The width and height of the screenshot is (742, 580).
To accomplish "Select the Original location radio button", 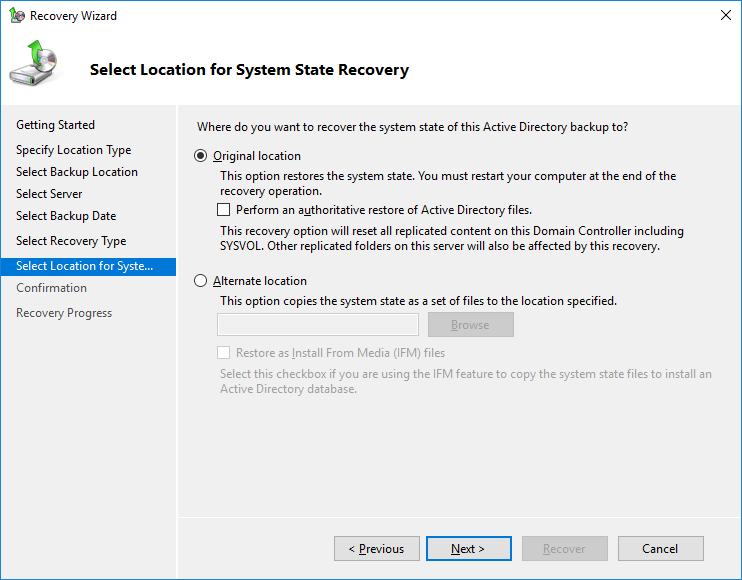I will (201, 156).
